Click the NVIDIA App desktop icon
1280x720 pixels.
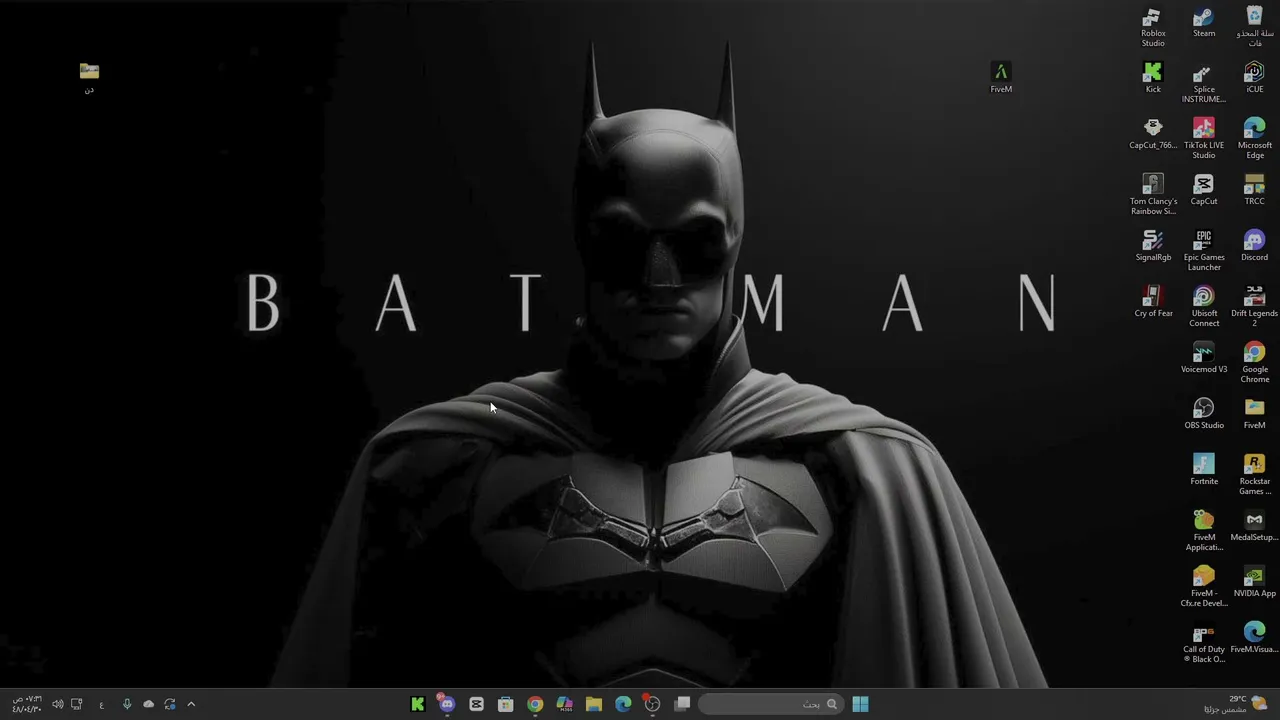tap(1254, 582)
